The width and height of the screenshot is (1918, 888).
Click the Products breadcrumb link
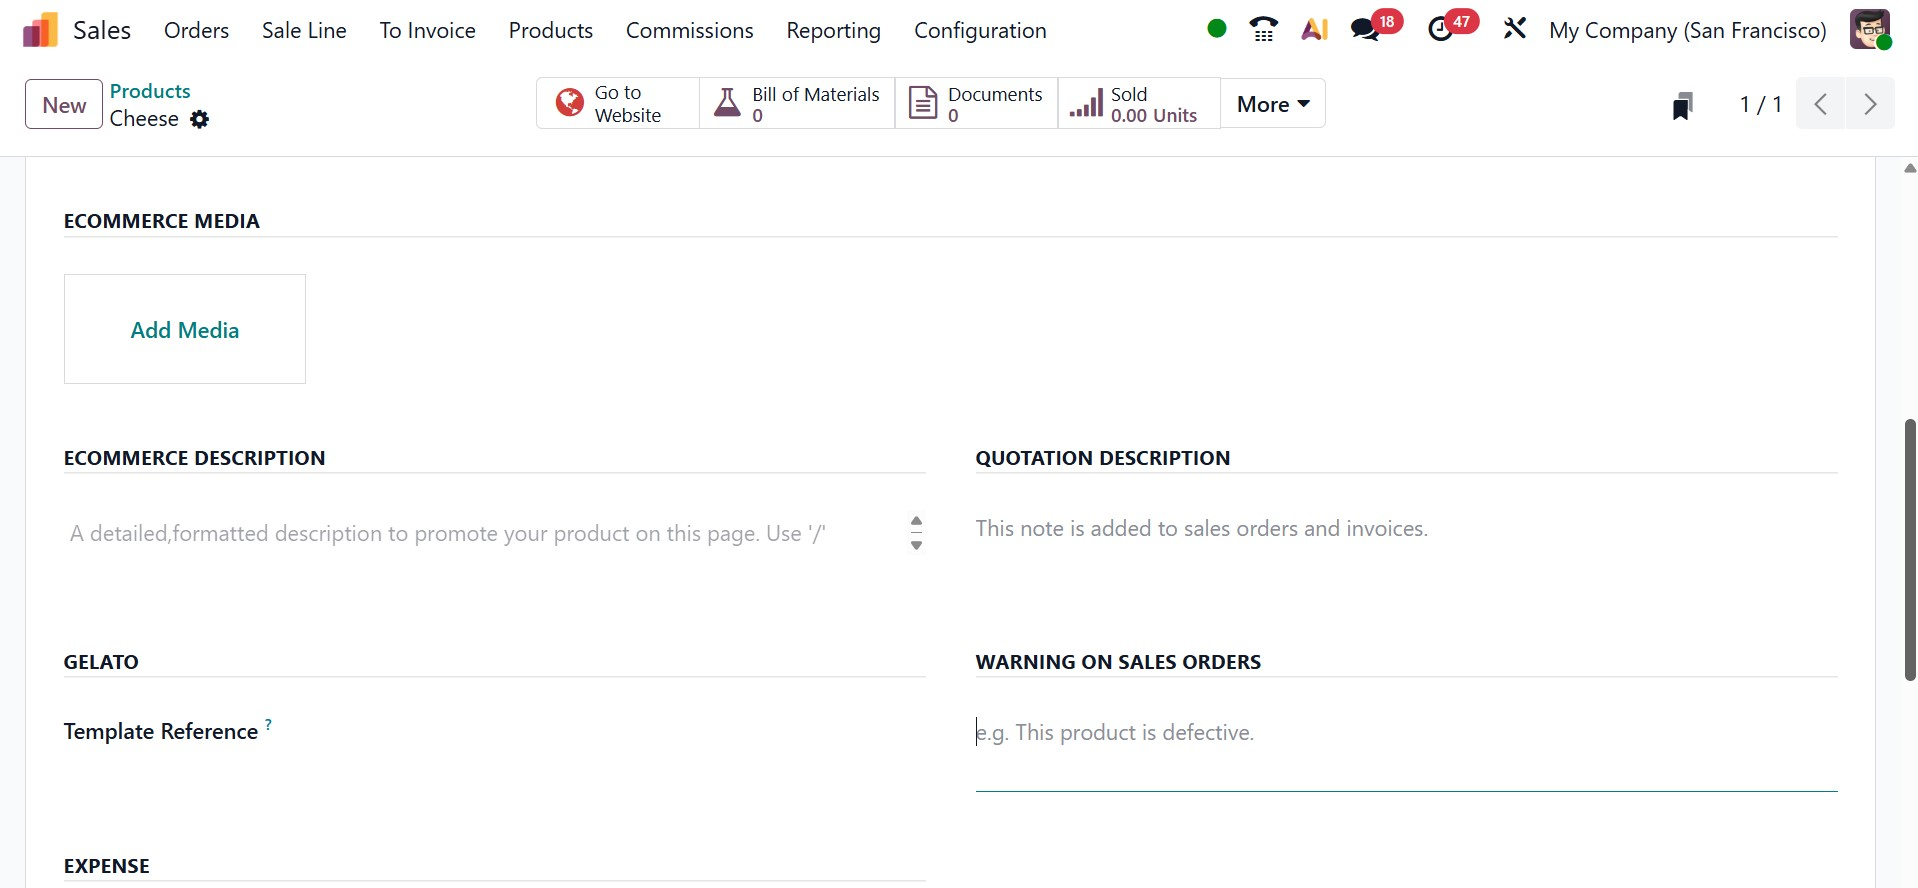[x=150, y=91]
